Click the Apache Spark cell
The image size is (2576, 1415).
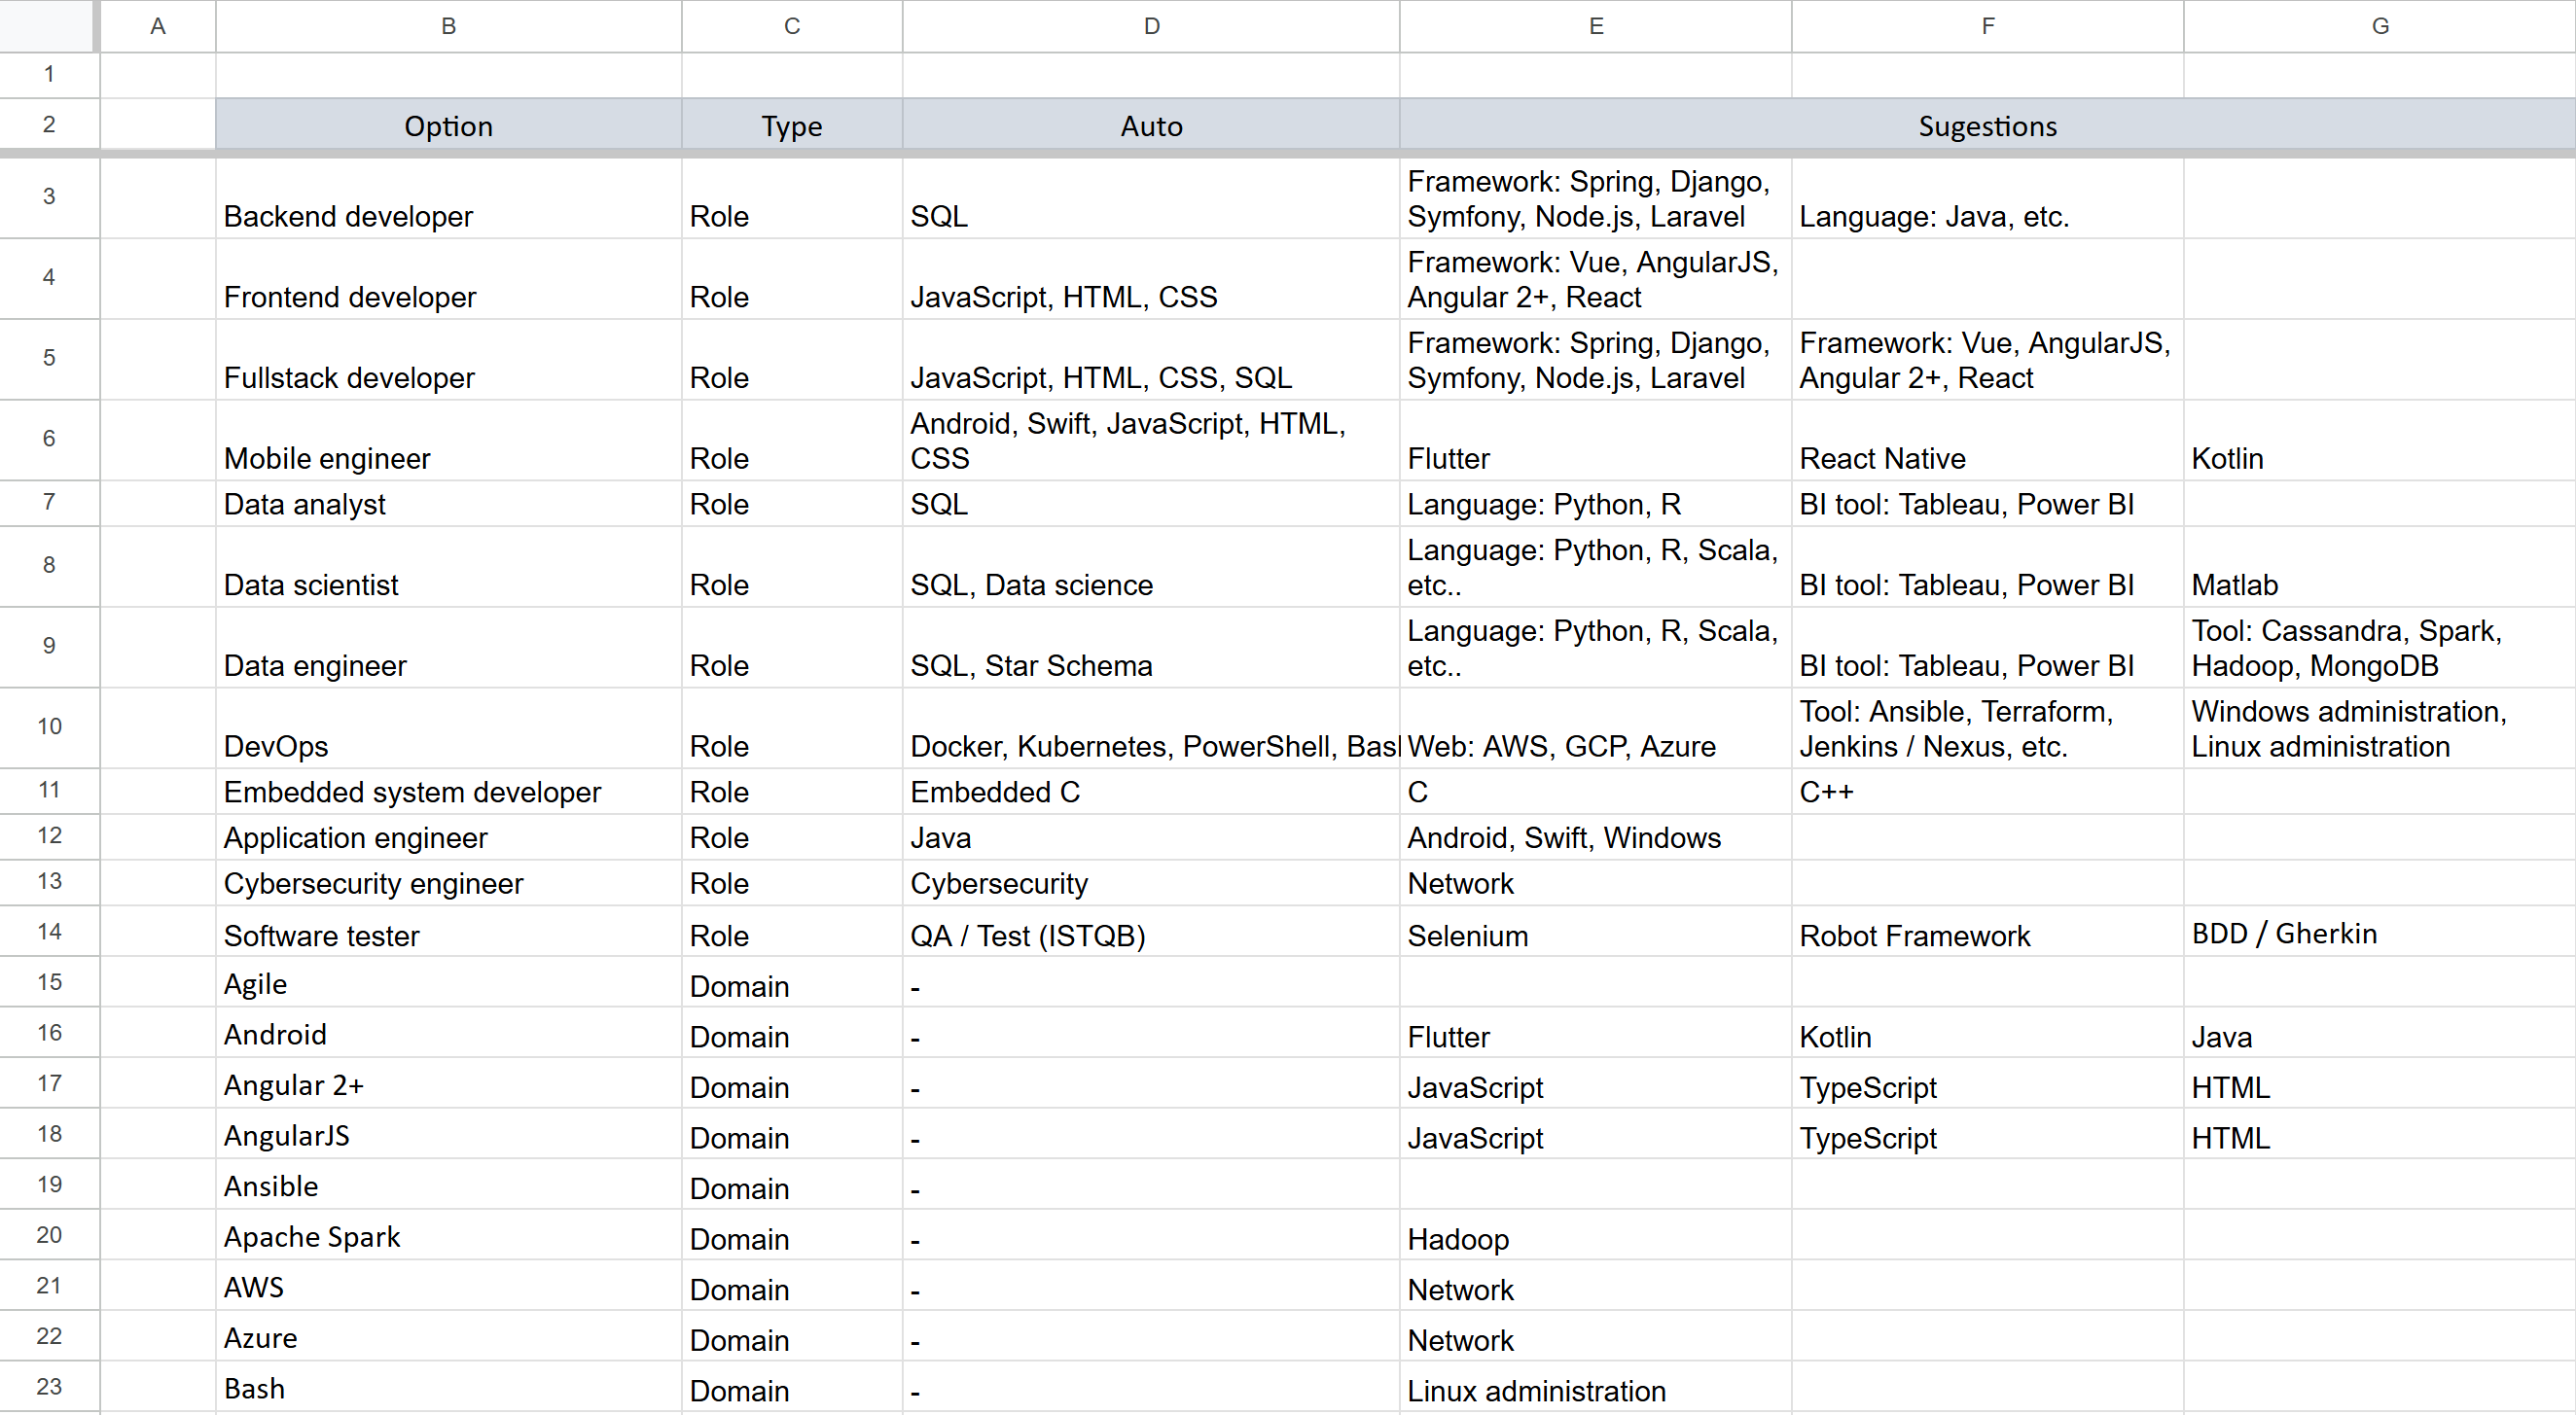point(448,1237)
